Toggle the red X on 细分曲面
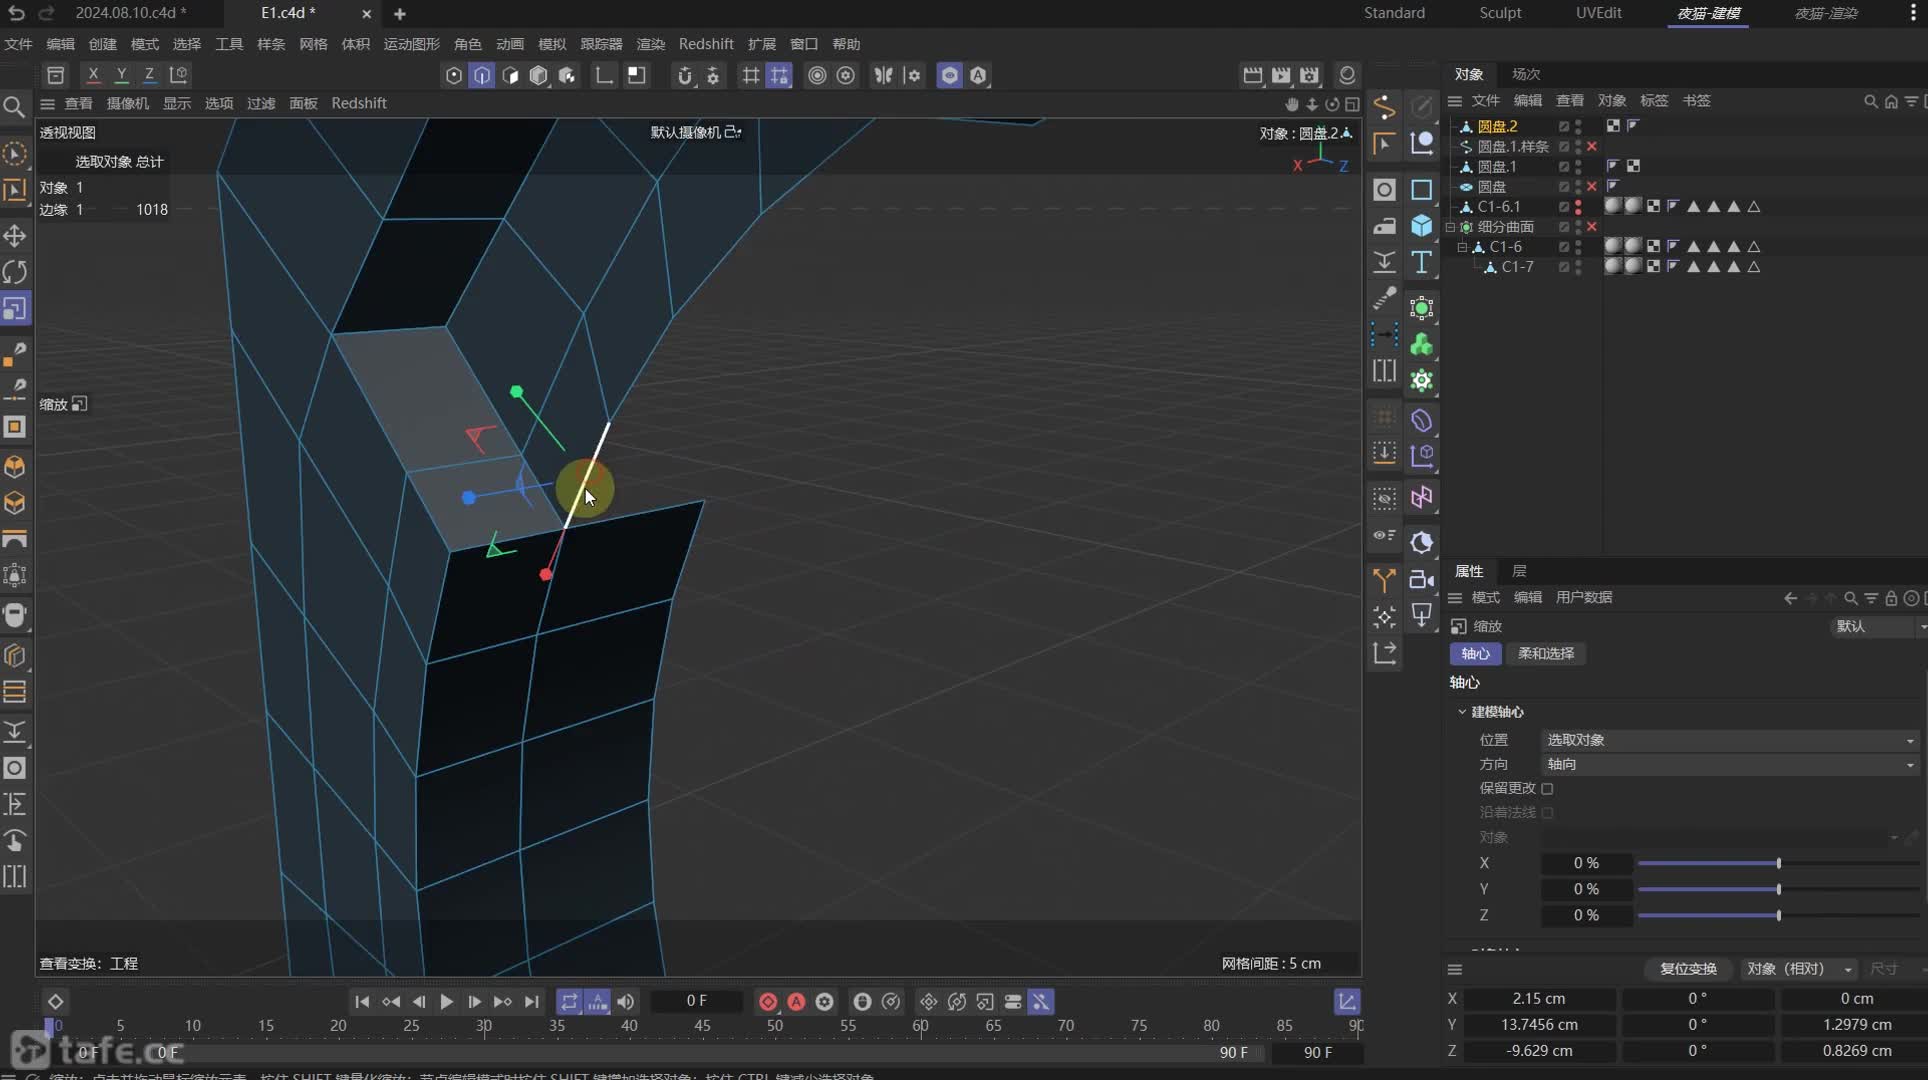 pos(1592,227)
